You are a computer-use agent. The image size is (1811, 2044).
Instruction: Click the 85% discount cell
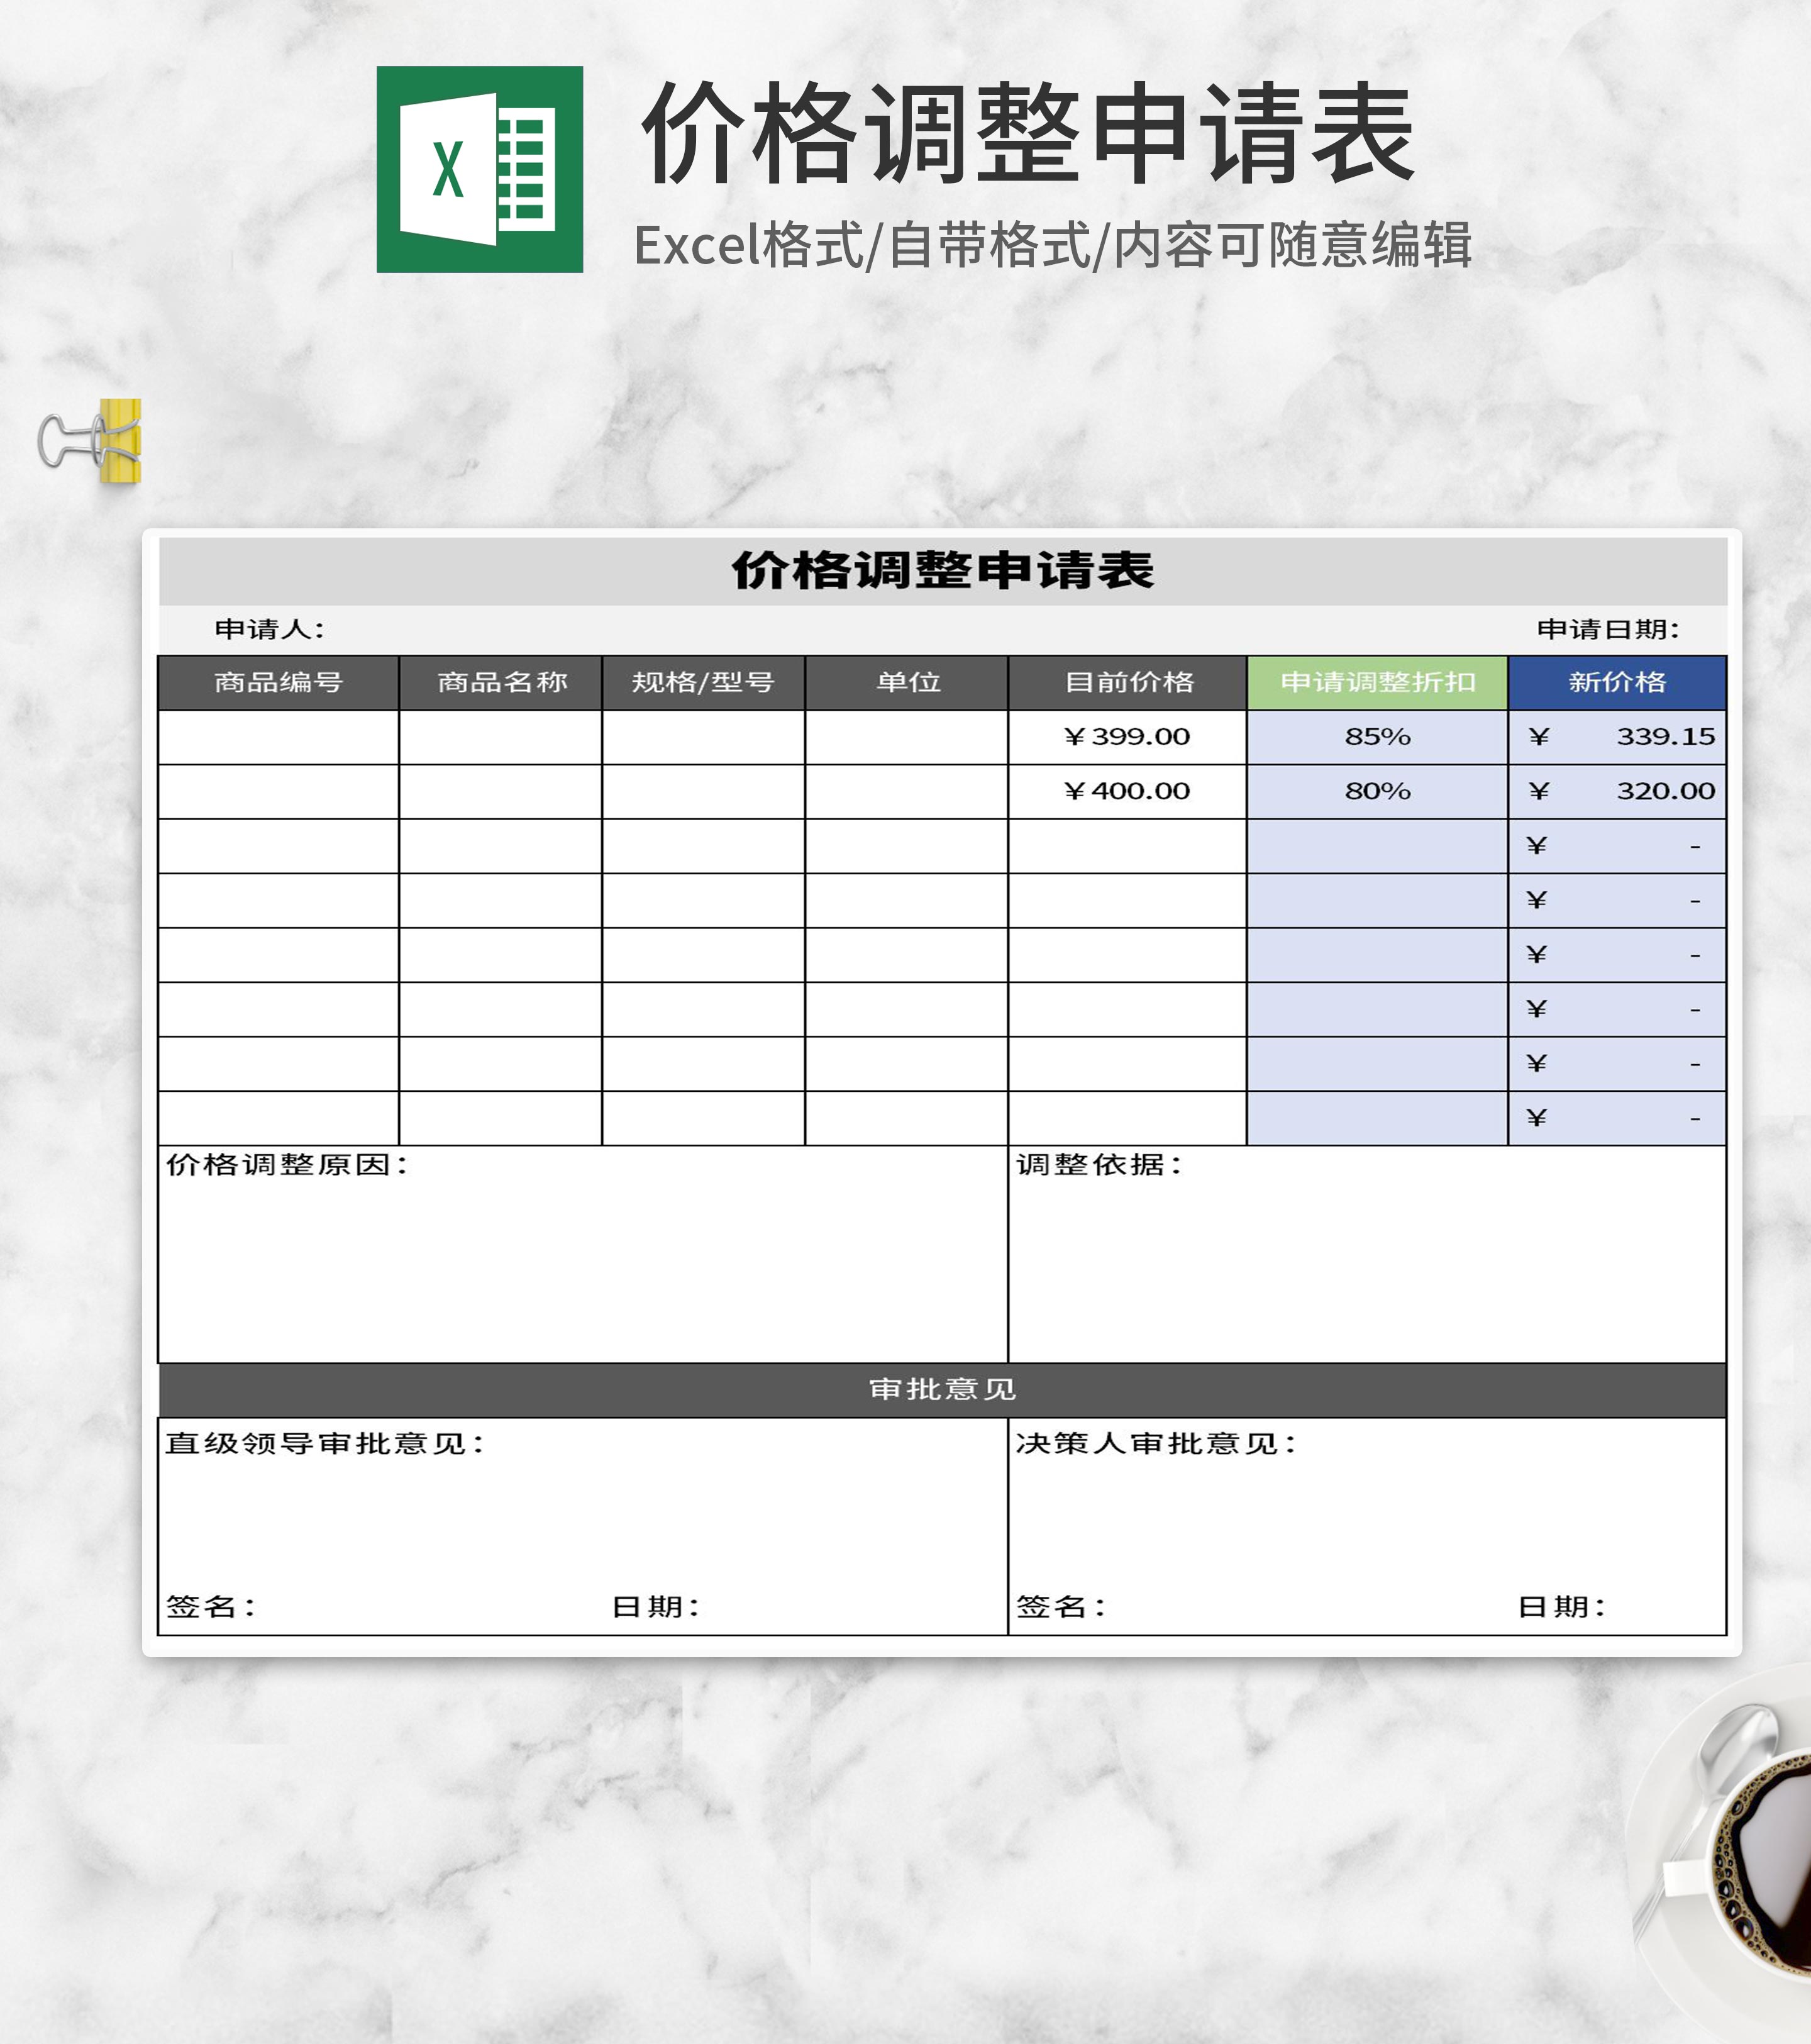click(1377, 737)
